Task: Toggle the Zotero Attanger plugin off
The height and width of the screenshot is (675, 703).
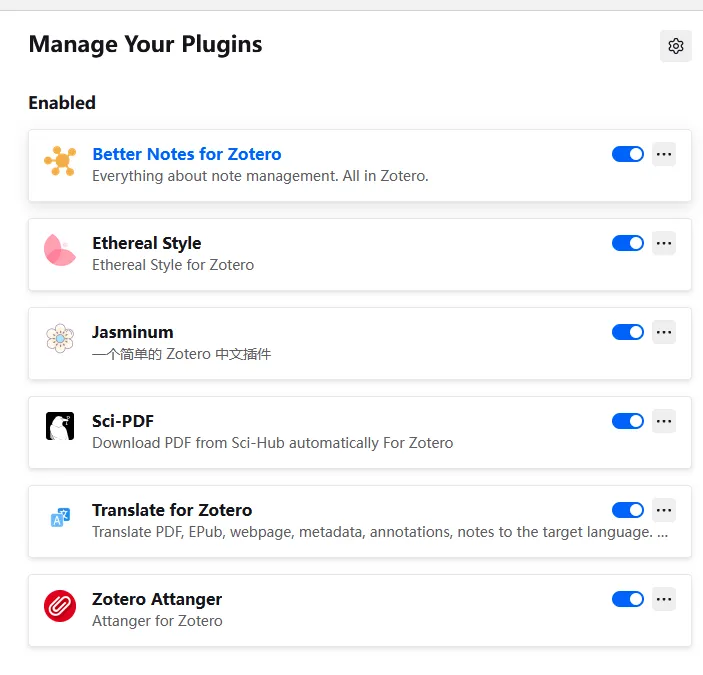Action: point(628,599)
